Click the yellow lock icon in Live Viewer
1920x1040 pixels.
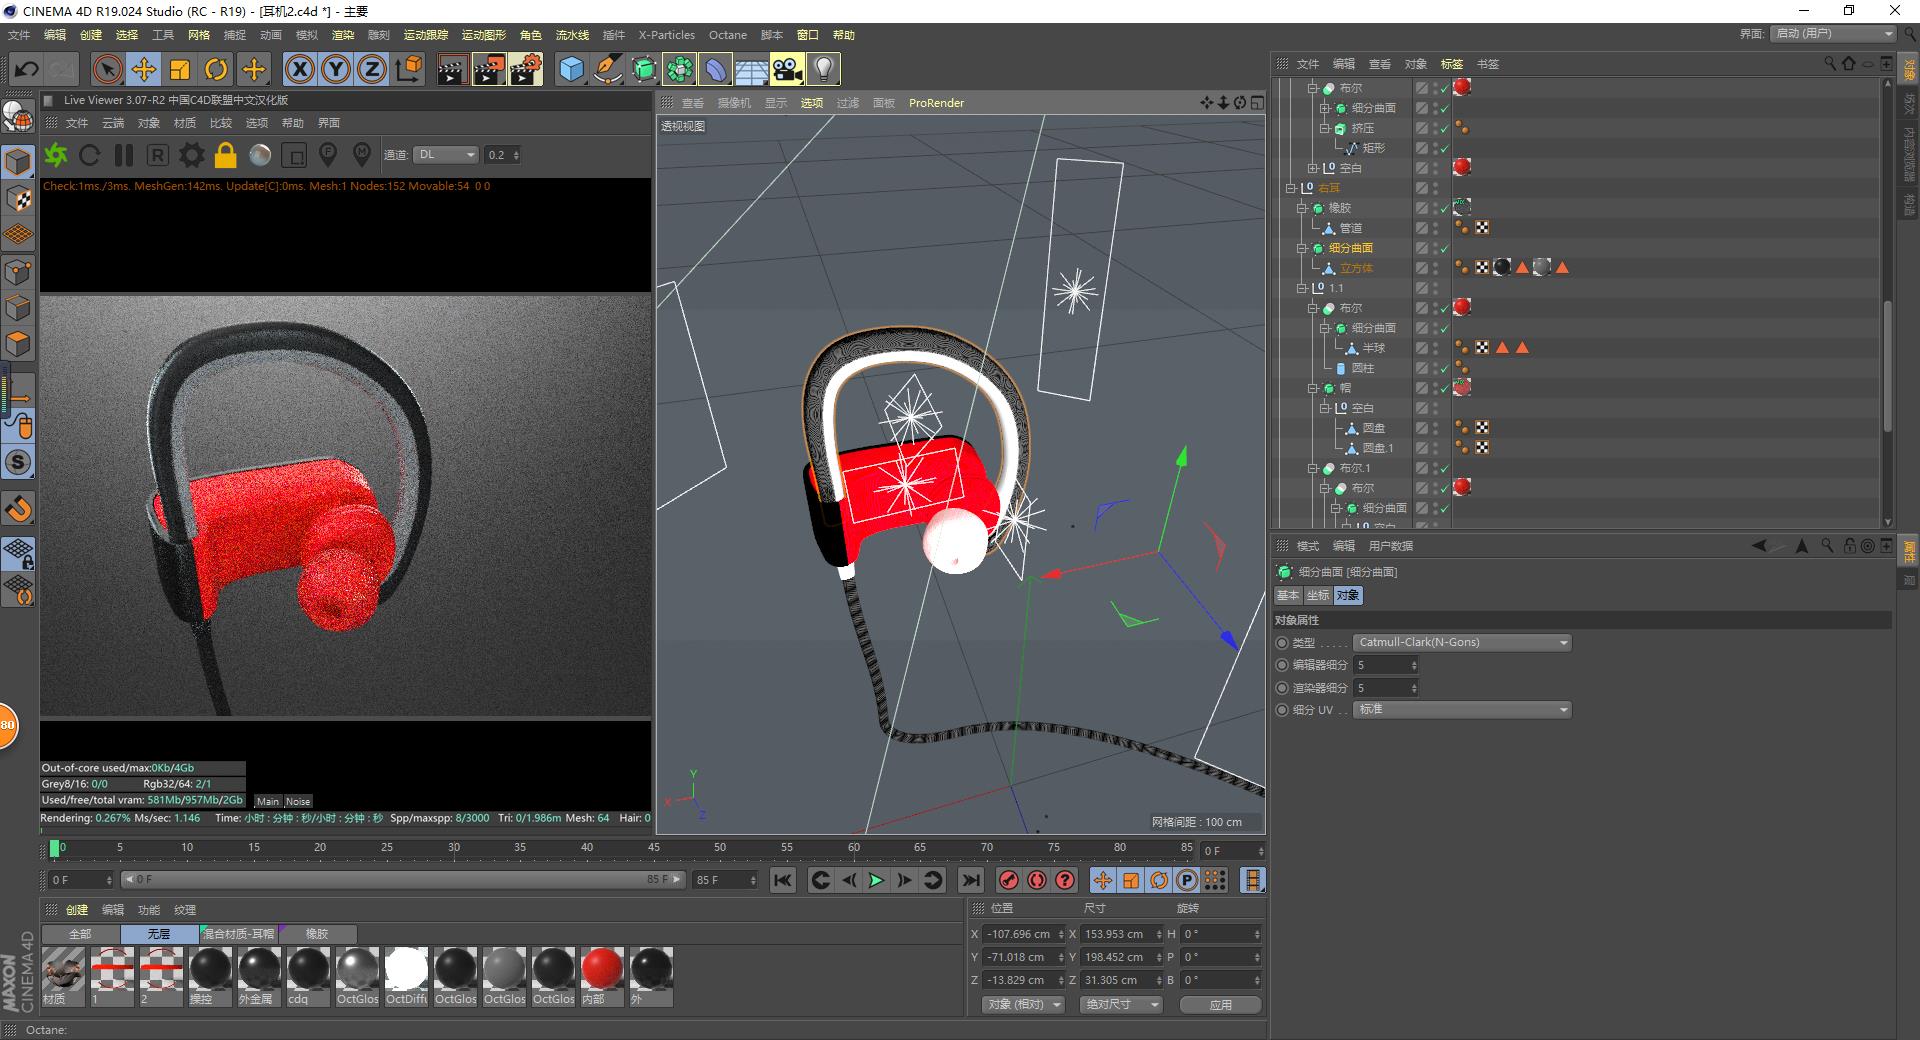(225, 155)
